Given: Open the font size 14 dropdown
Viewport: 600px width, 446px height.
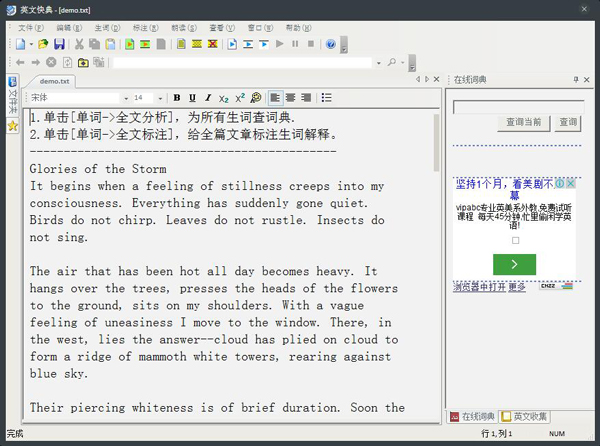Looking at the screenshot, I should pos(160,99).
